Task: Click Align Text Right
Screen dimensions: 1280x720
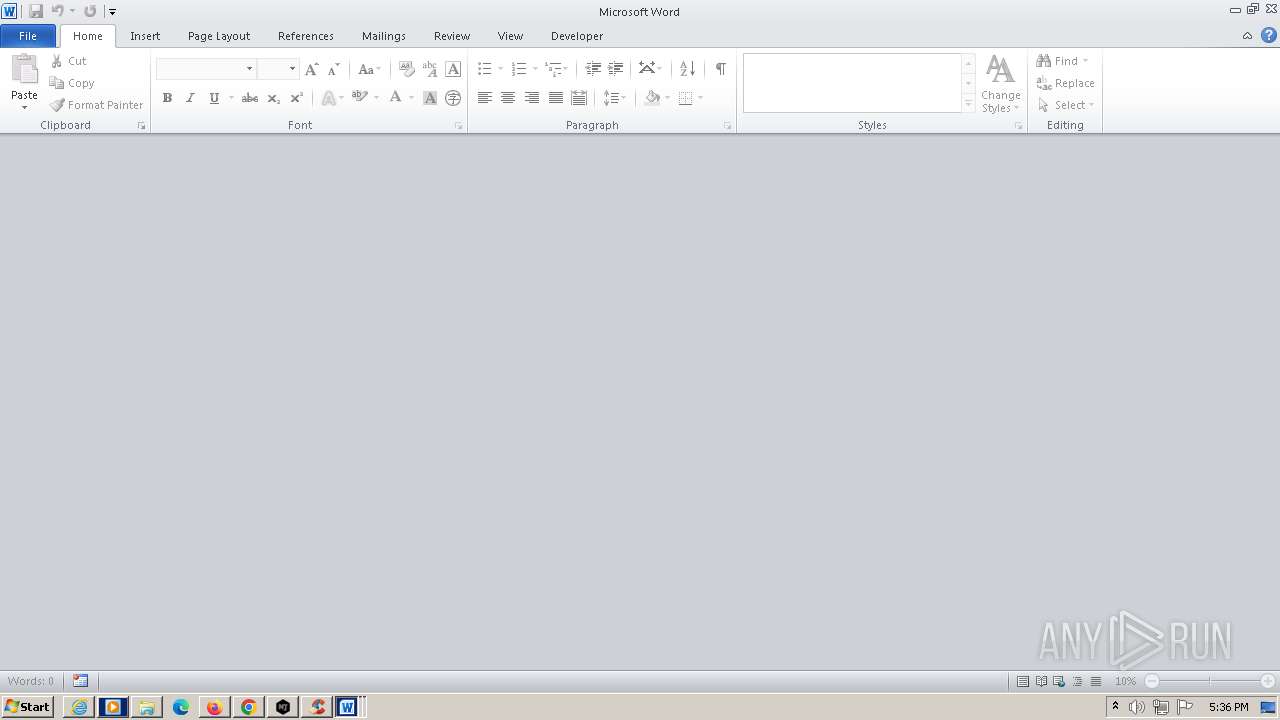Action: [x=532, y=98]
